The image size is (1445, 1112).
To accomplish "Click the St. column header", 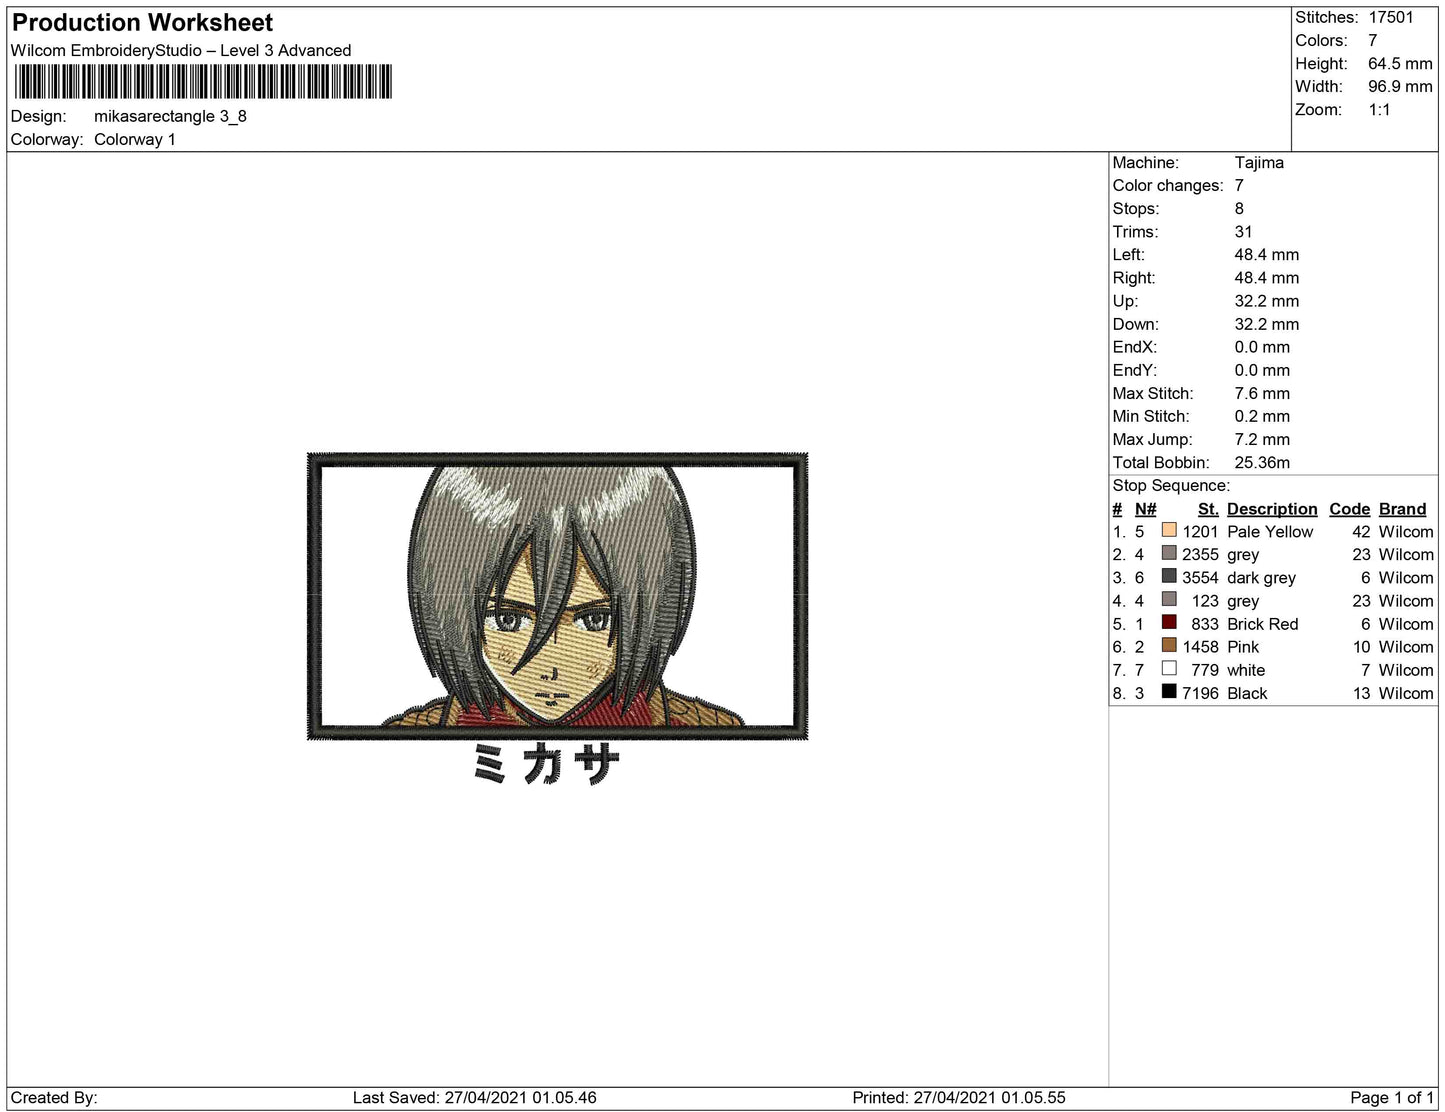I will point(1207,509).
